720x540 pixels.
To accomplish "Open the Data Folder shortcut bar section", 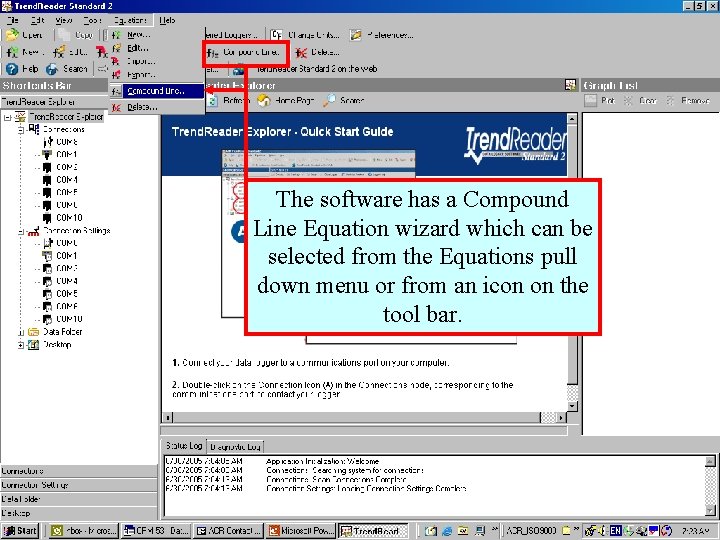I will pos(79,499).
